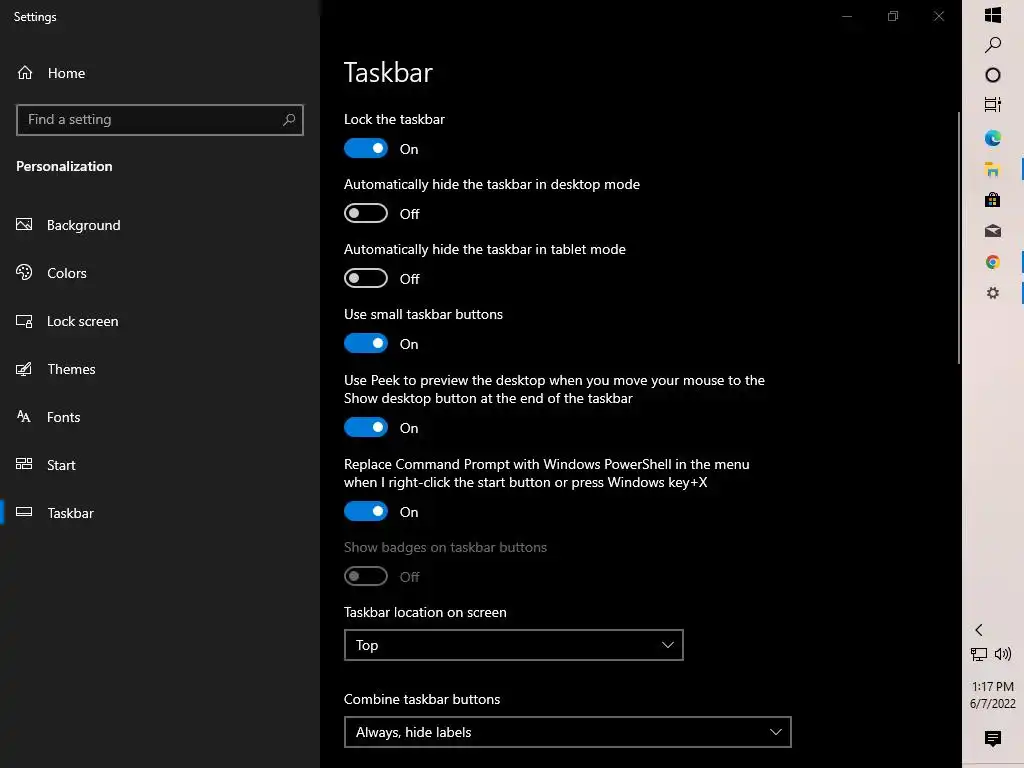Open Taskbar location on screen dropdown
This screenshot has width=1024, height=768.
513,645
